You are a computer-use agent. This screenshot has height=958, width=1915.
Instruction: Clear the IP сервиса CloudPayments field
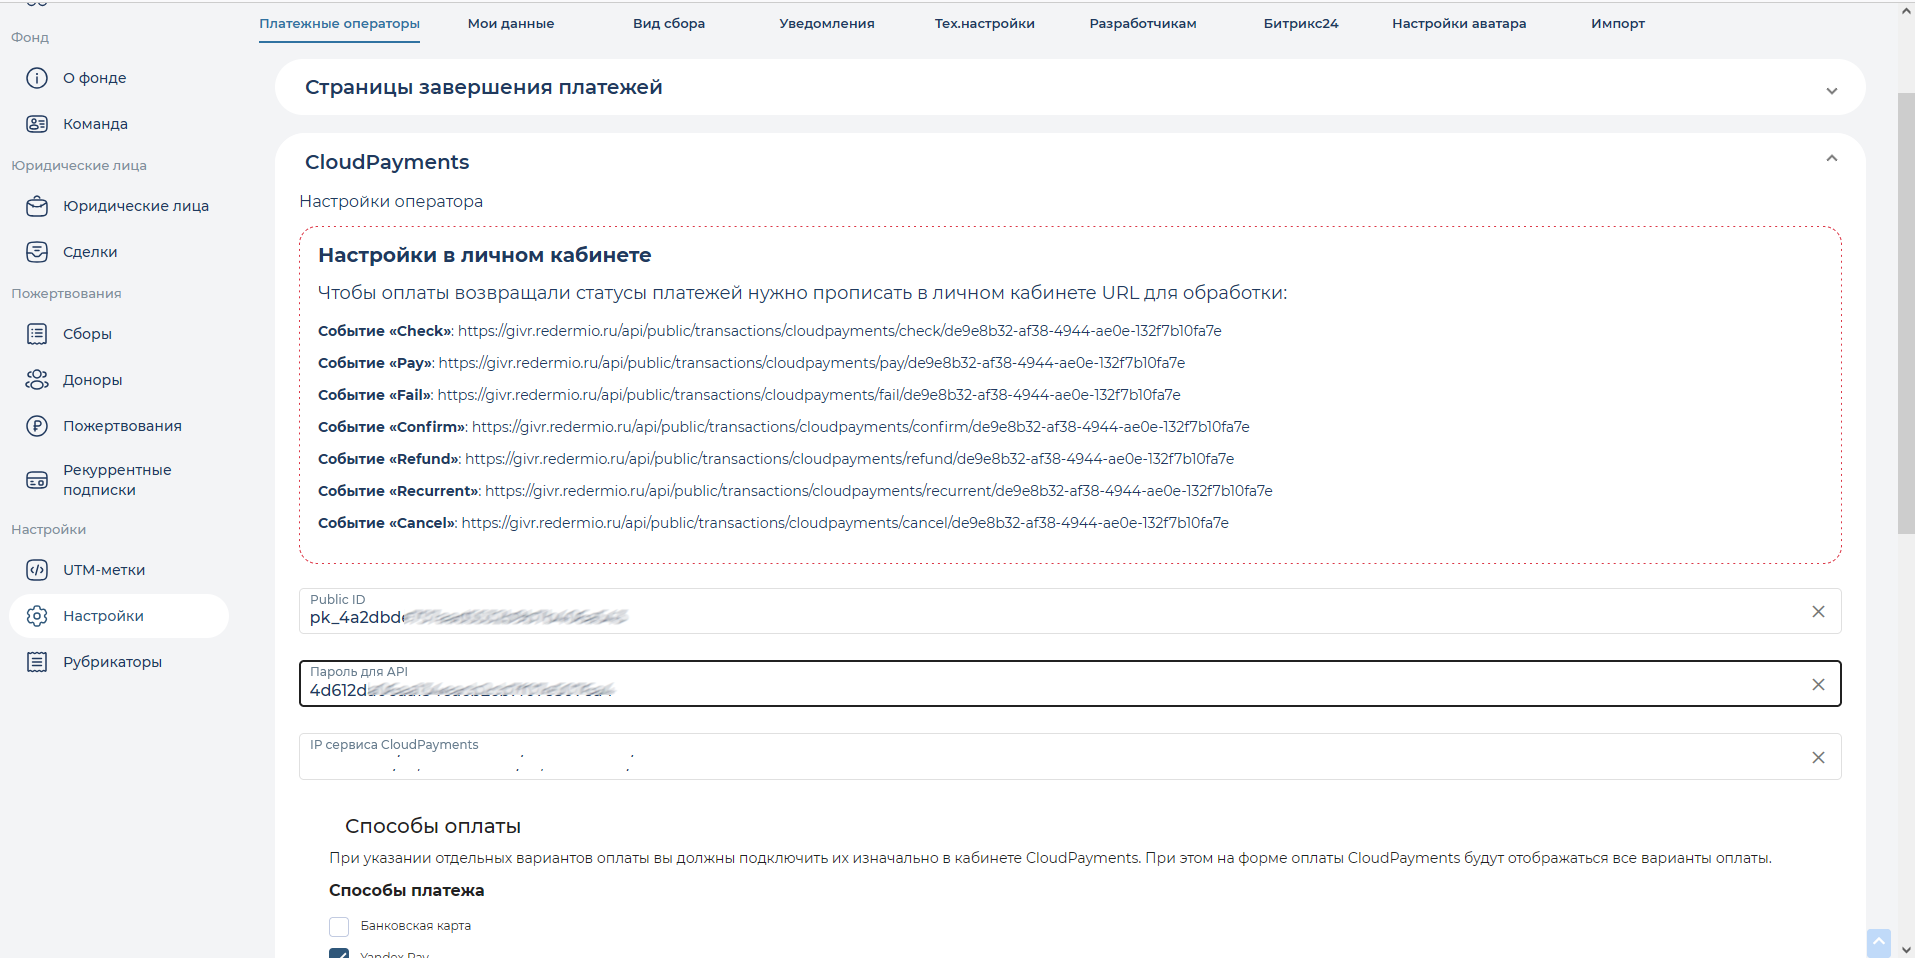click(1818, 758)
